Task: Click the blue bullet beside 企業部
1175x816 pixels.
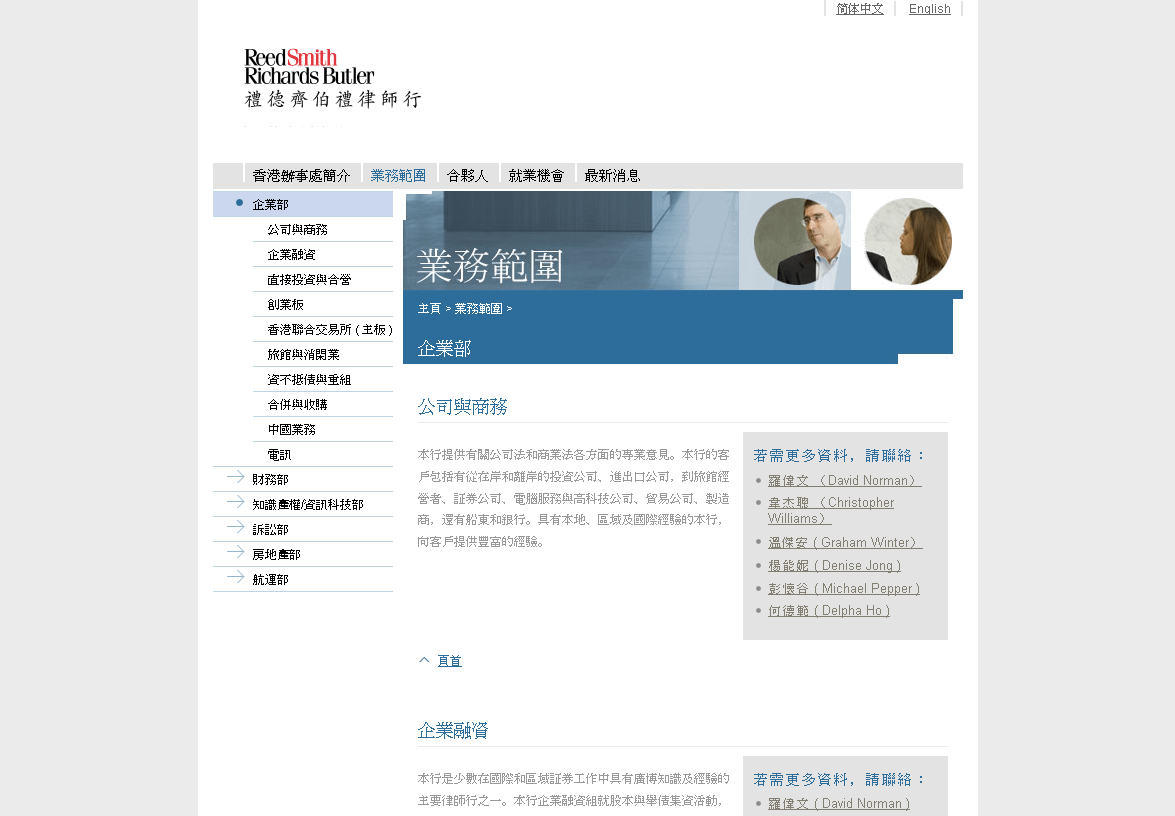Action: tap(239, 203)
